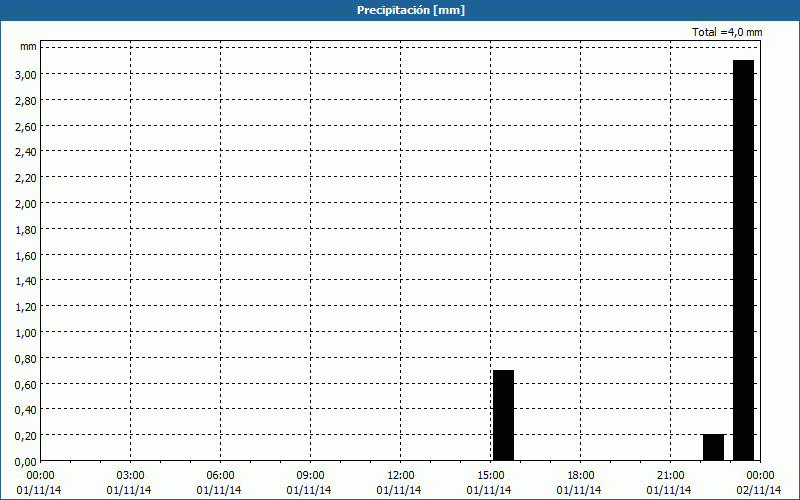Click the 1,40 y-axis value
Screen dimensions: 800x500
click(x=27, y=281)
